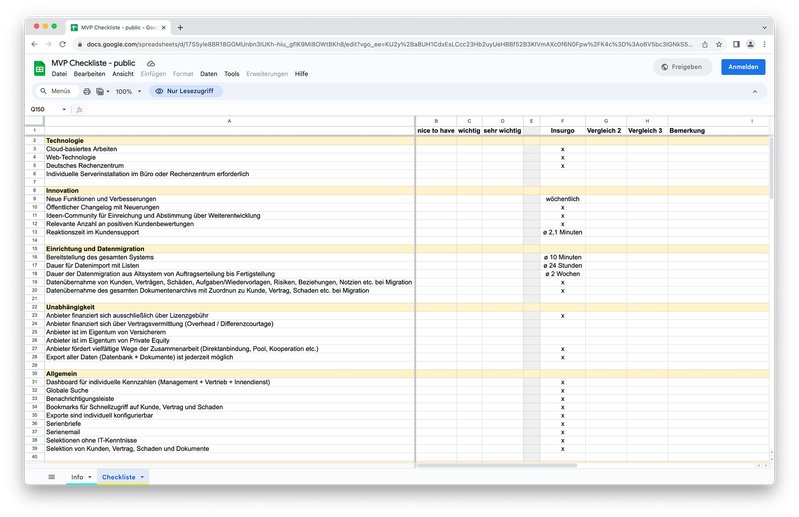Image resolution: width=799 pixels, height=517 pixels.
Task: Select the 'Einrichtung und Datenmigration' section cell
Action: (x=229, y=249)
